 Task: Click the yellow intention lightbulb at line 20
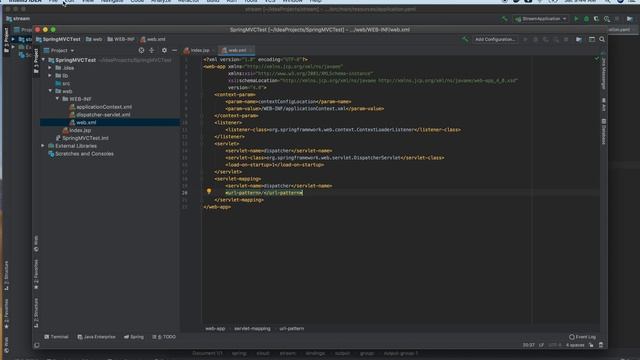209,191
